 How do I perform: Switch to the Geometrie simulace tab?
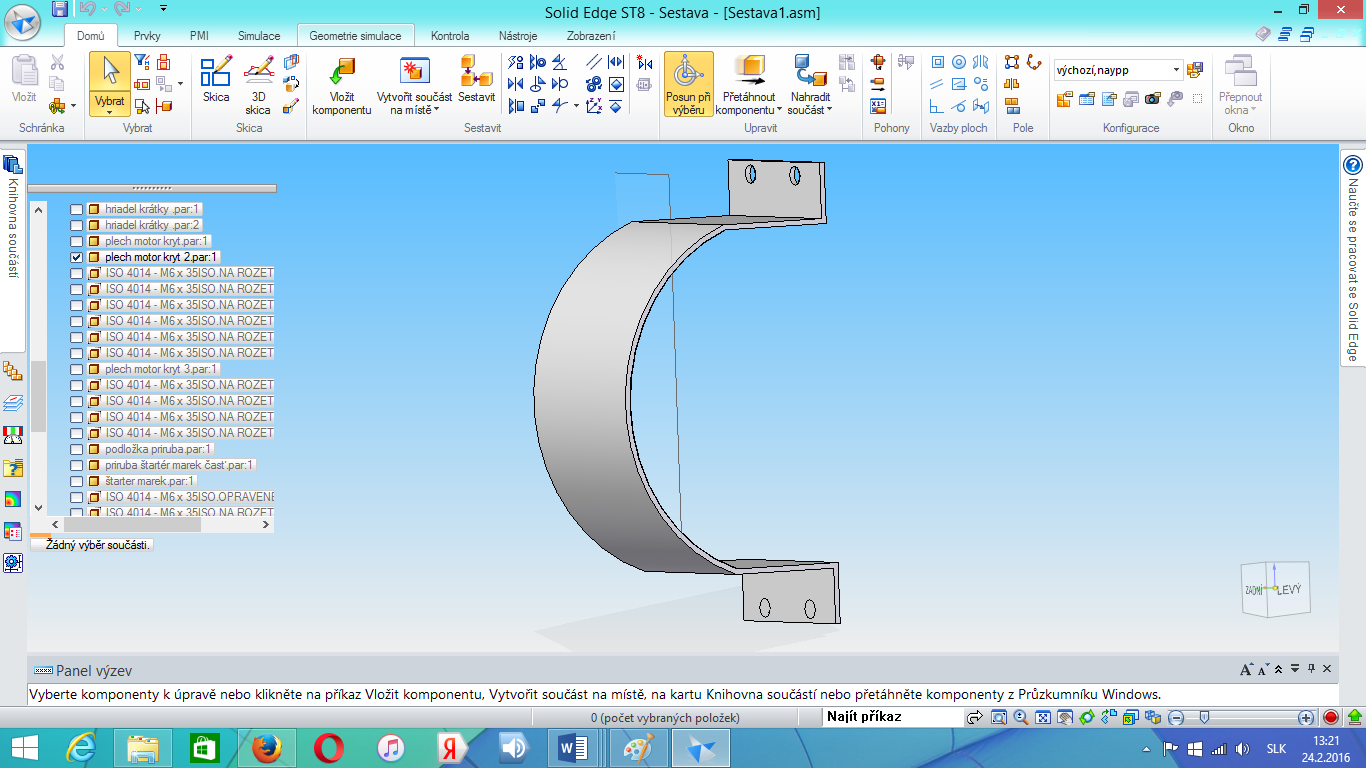(x=355, y=36)
